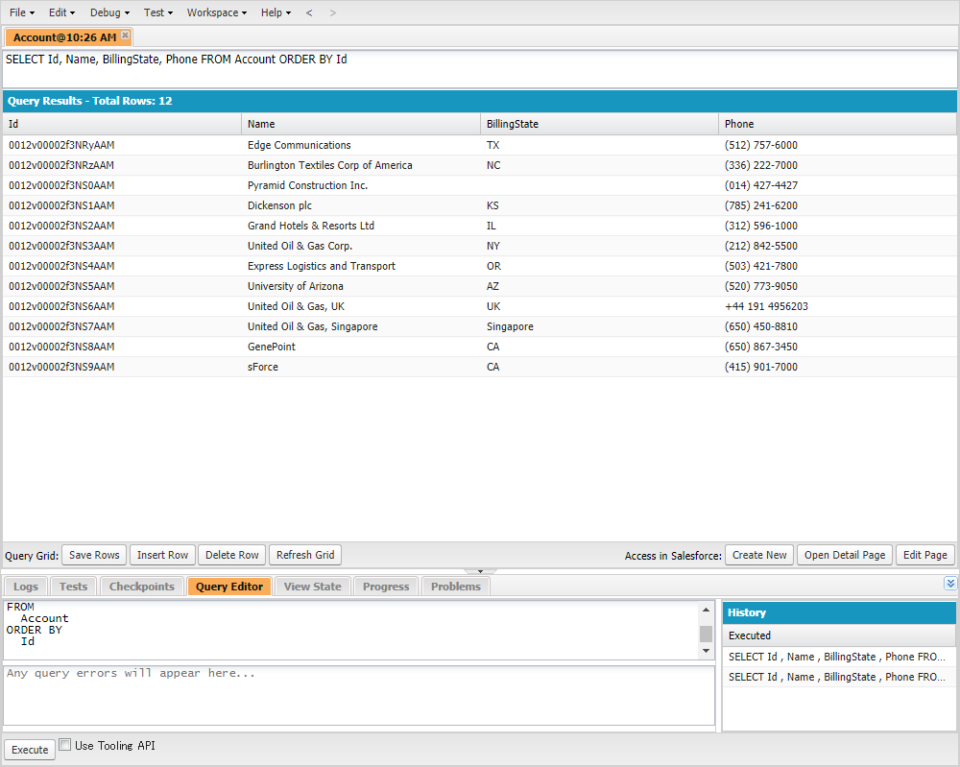The image size is (960, 767).
Task: Sort by the BillingState column header
Action: pos(599,124)
